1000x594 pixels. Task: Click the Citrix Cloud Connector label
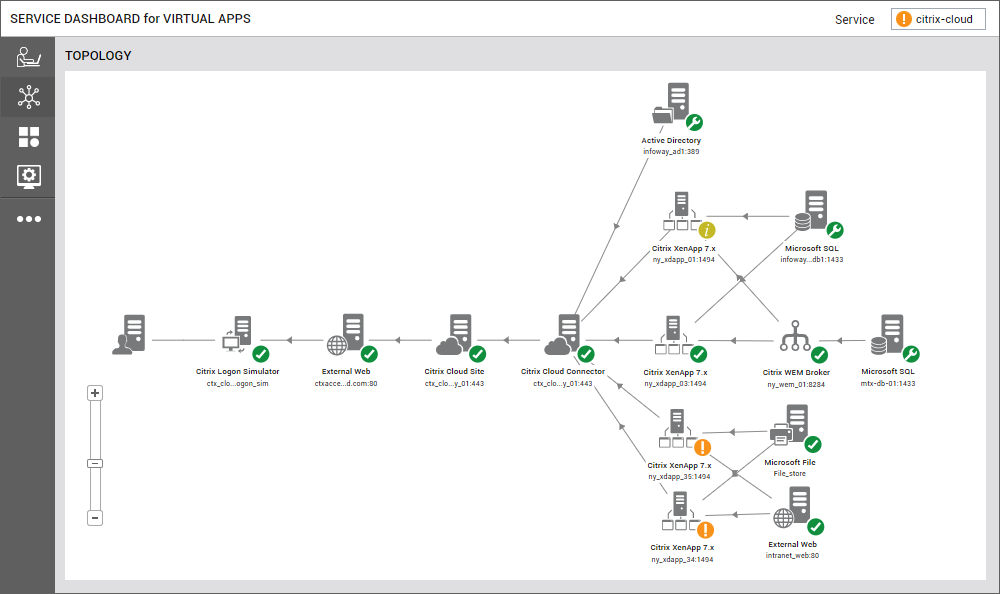[562, 371]
